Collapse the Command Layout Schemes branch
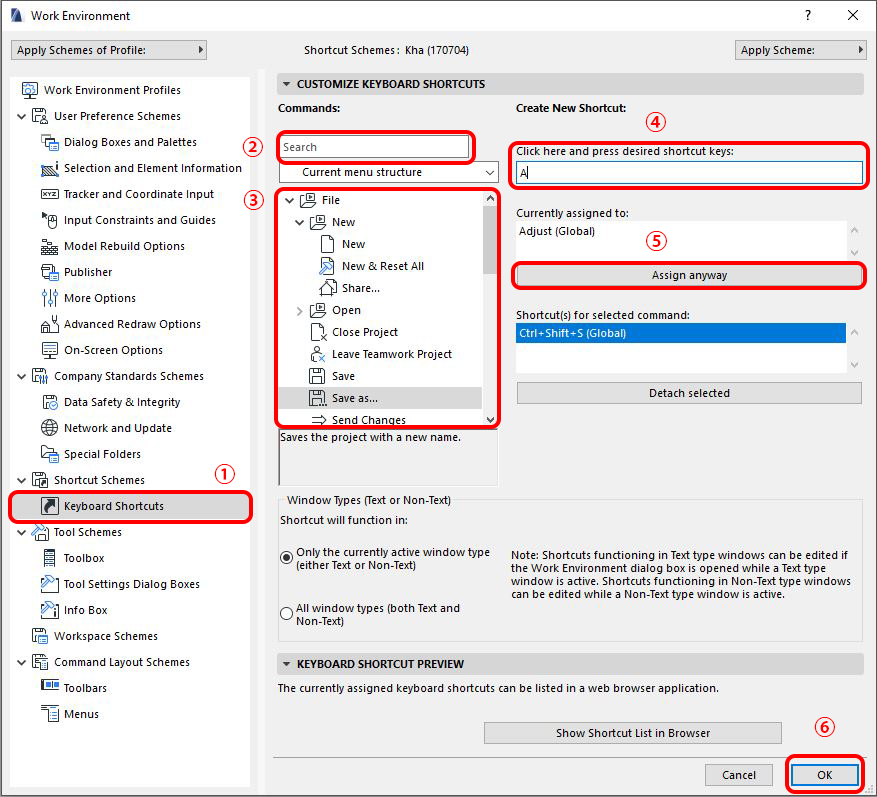Viewport: 877px width, 797px height. 22,663
